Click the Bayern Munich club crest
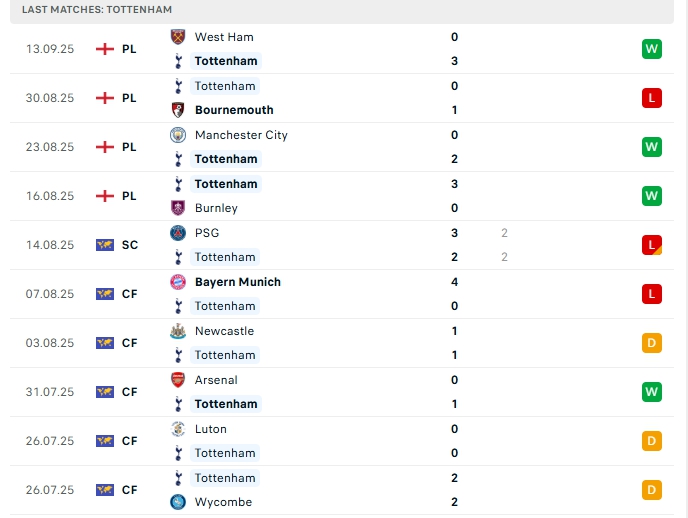688x518 pixels. tap(178, 282)
